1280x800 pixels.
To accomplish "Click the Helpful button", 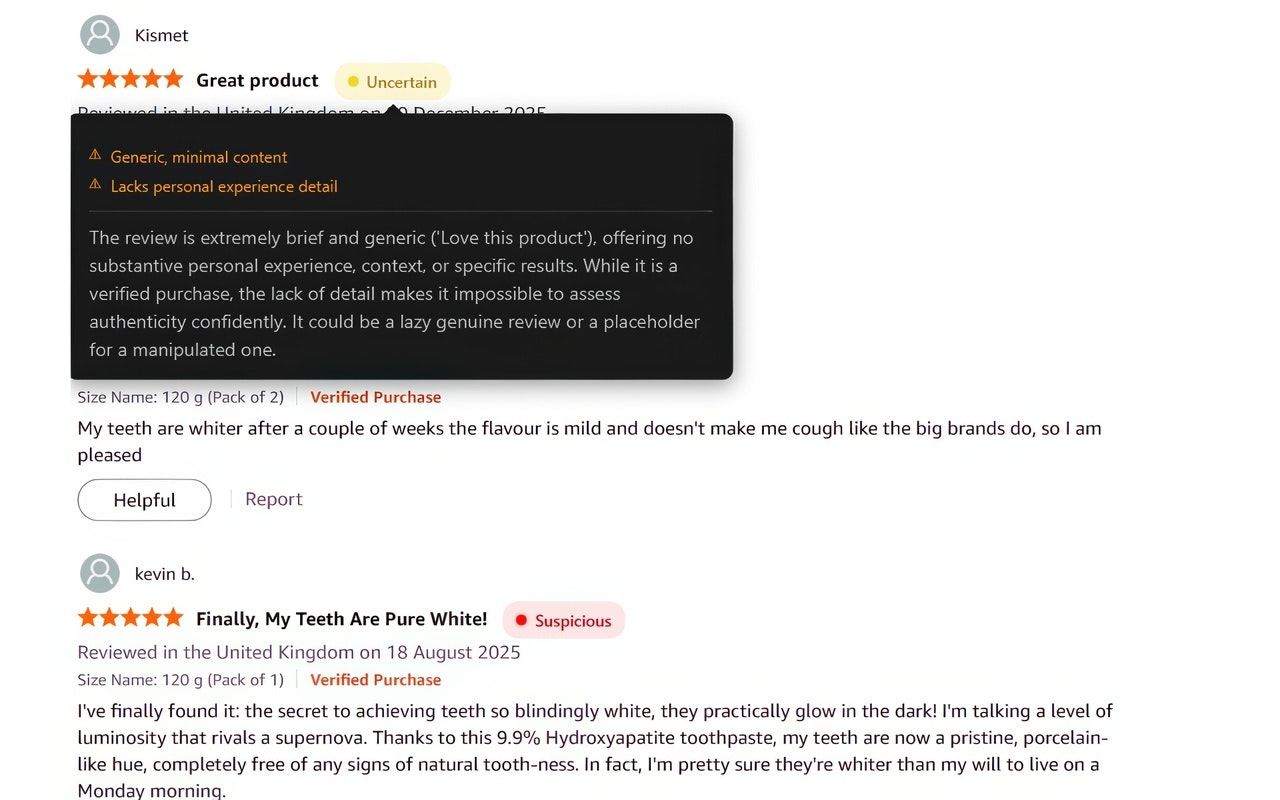I will tap(144, 499).
